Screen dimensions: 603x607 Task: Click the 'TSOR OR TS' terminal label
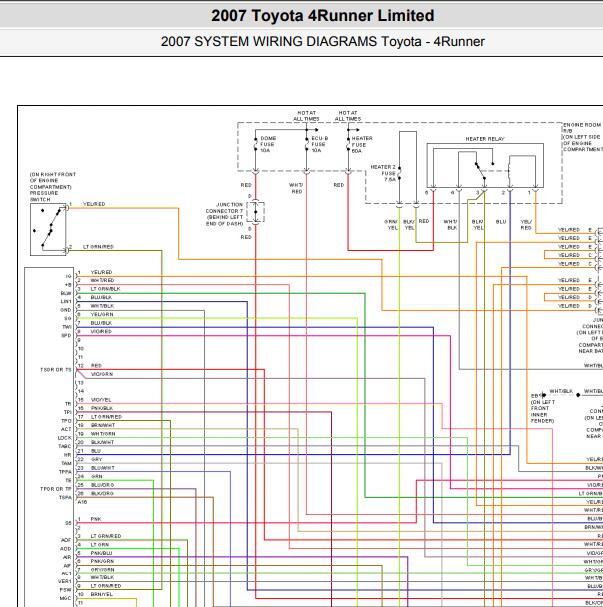56,370
